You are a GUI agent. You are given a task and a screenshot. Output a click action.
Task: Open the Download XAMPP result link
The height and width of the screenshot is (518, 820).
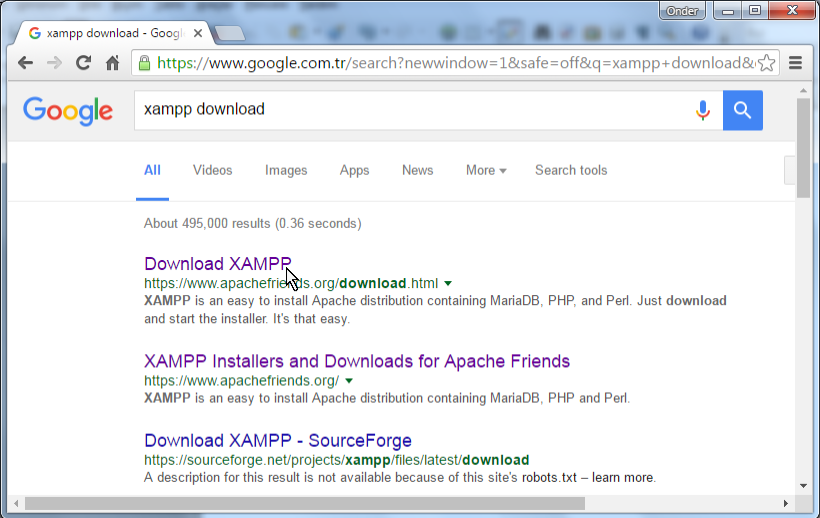click(218, 264)
